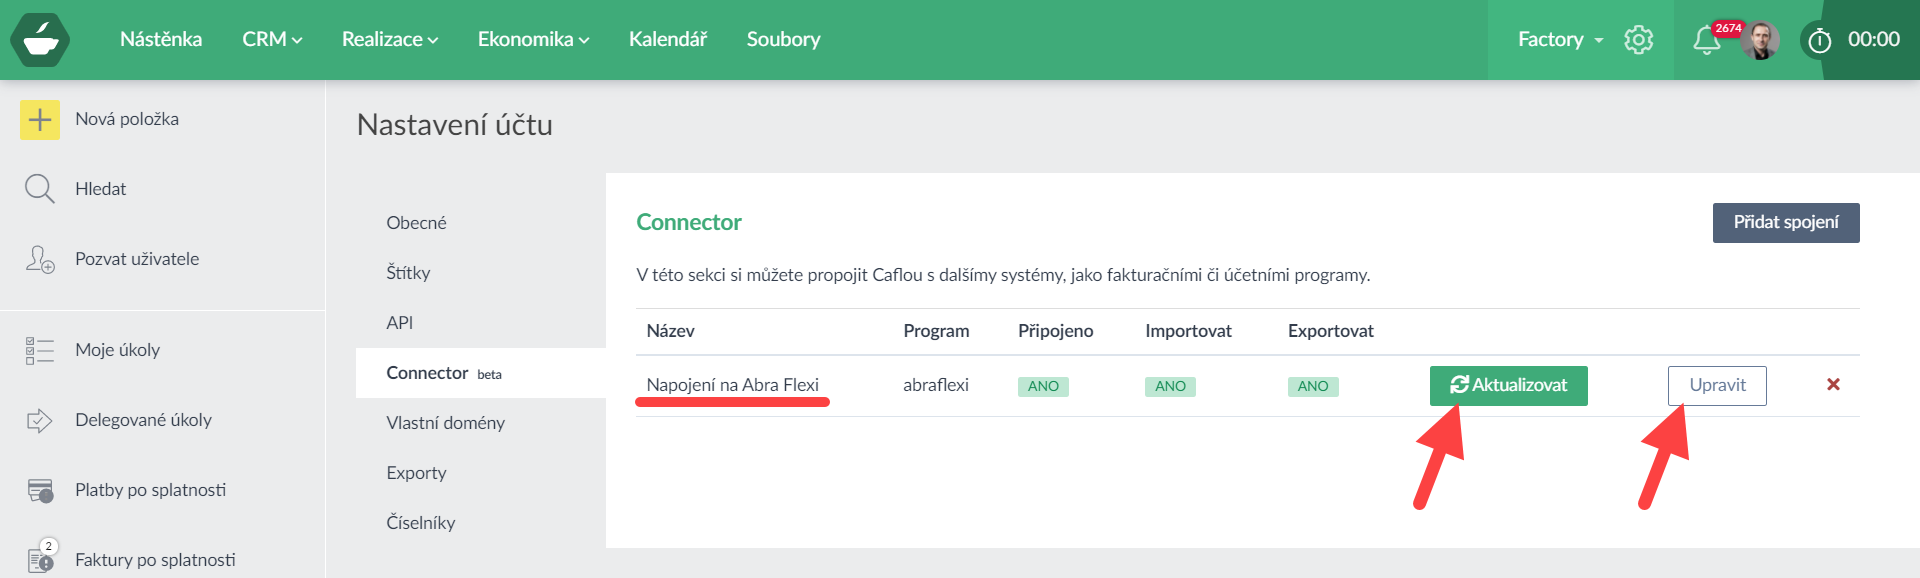Image resolution: width=1920 pixels, height=578 pixels.
Task: Click the Upravit button for Abra Flexi
Action: pyautogui.click(x=1717, y=386)
